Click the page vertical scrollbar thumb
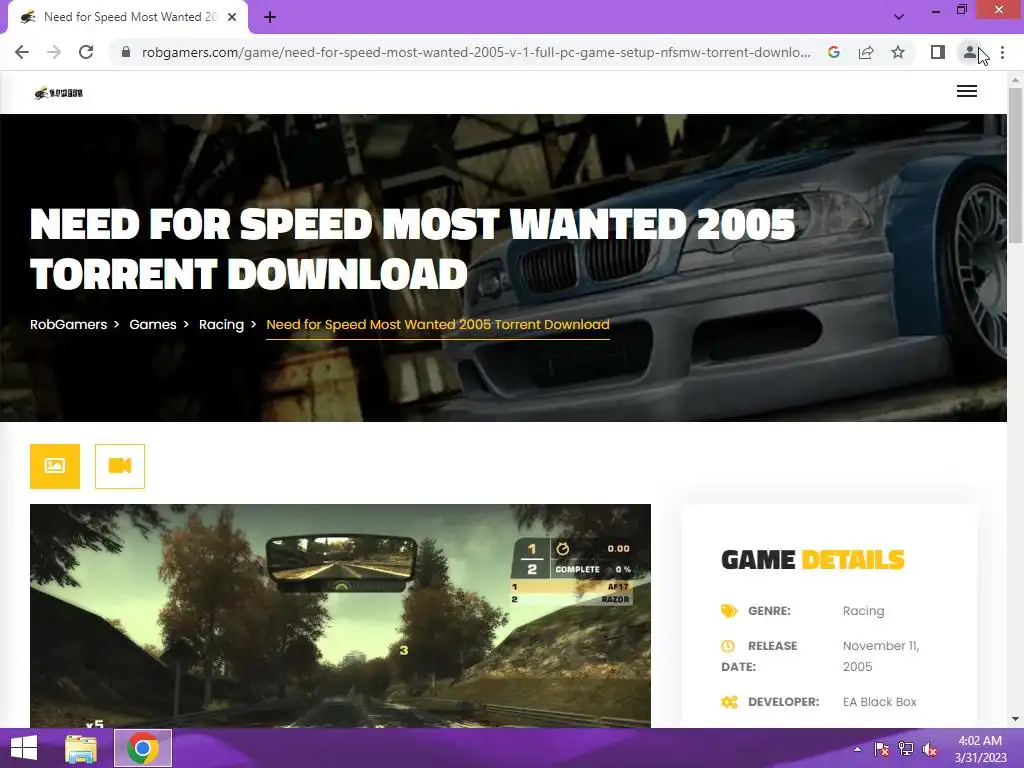The width and height of the screenshot is (1024, 768). [x=1015, y=166]
